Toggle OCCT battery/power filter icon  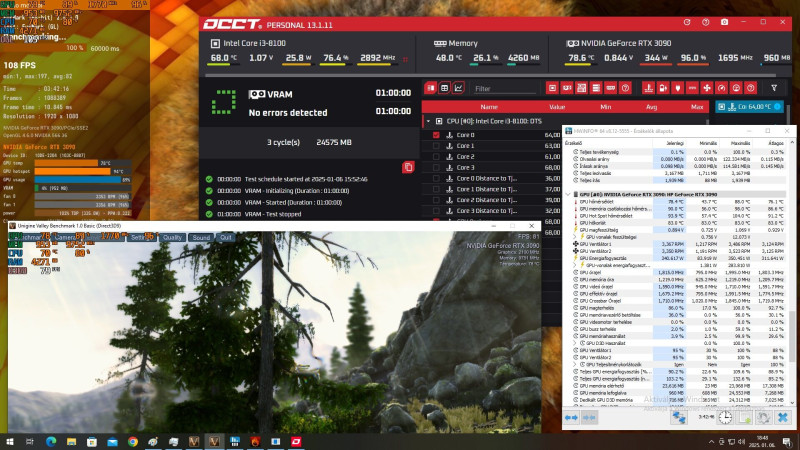663,88
